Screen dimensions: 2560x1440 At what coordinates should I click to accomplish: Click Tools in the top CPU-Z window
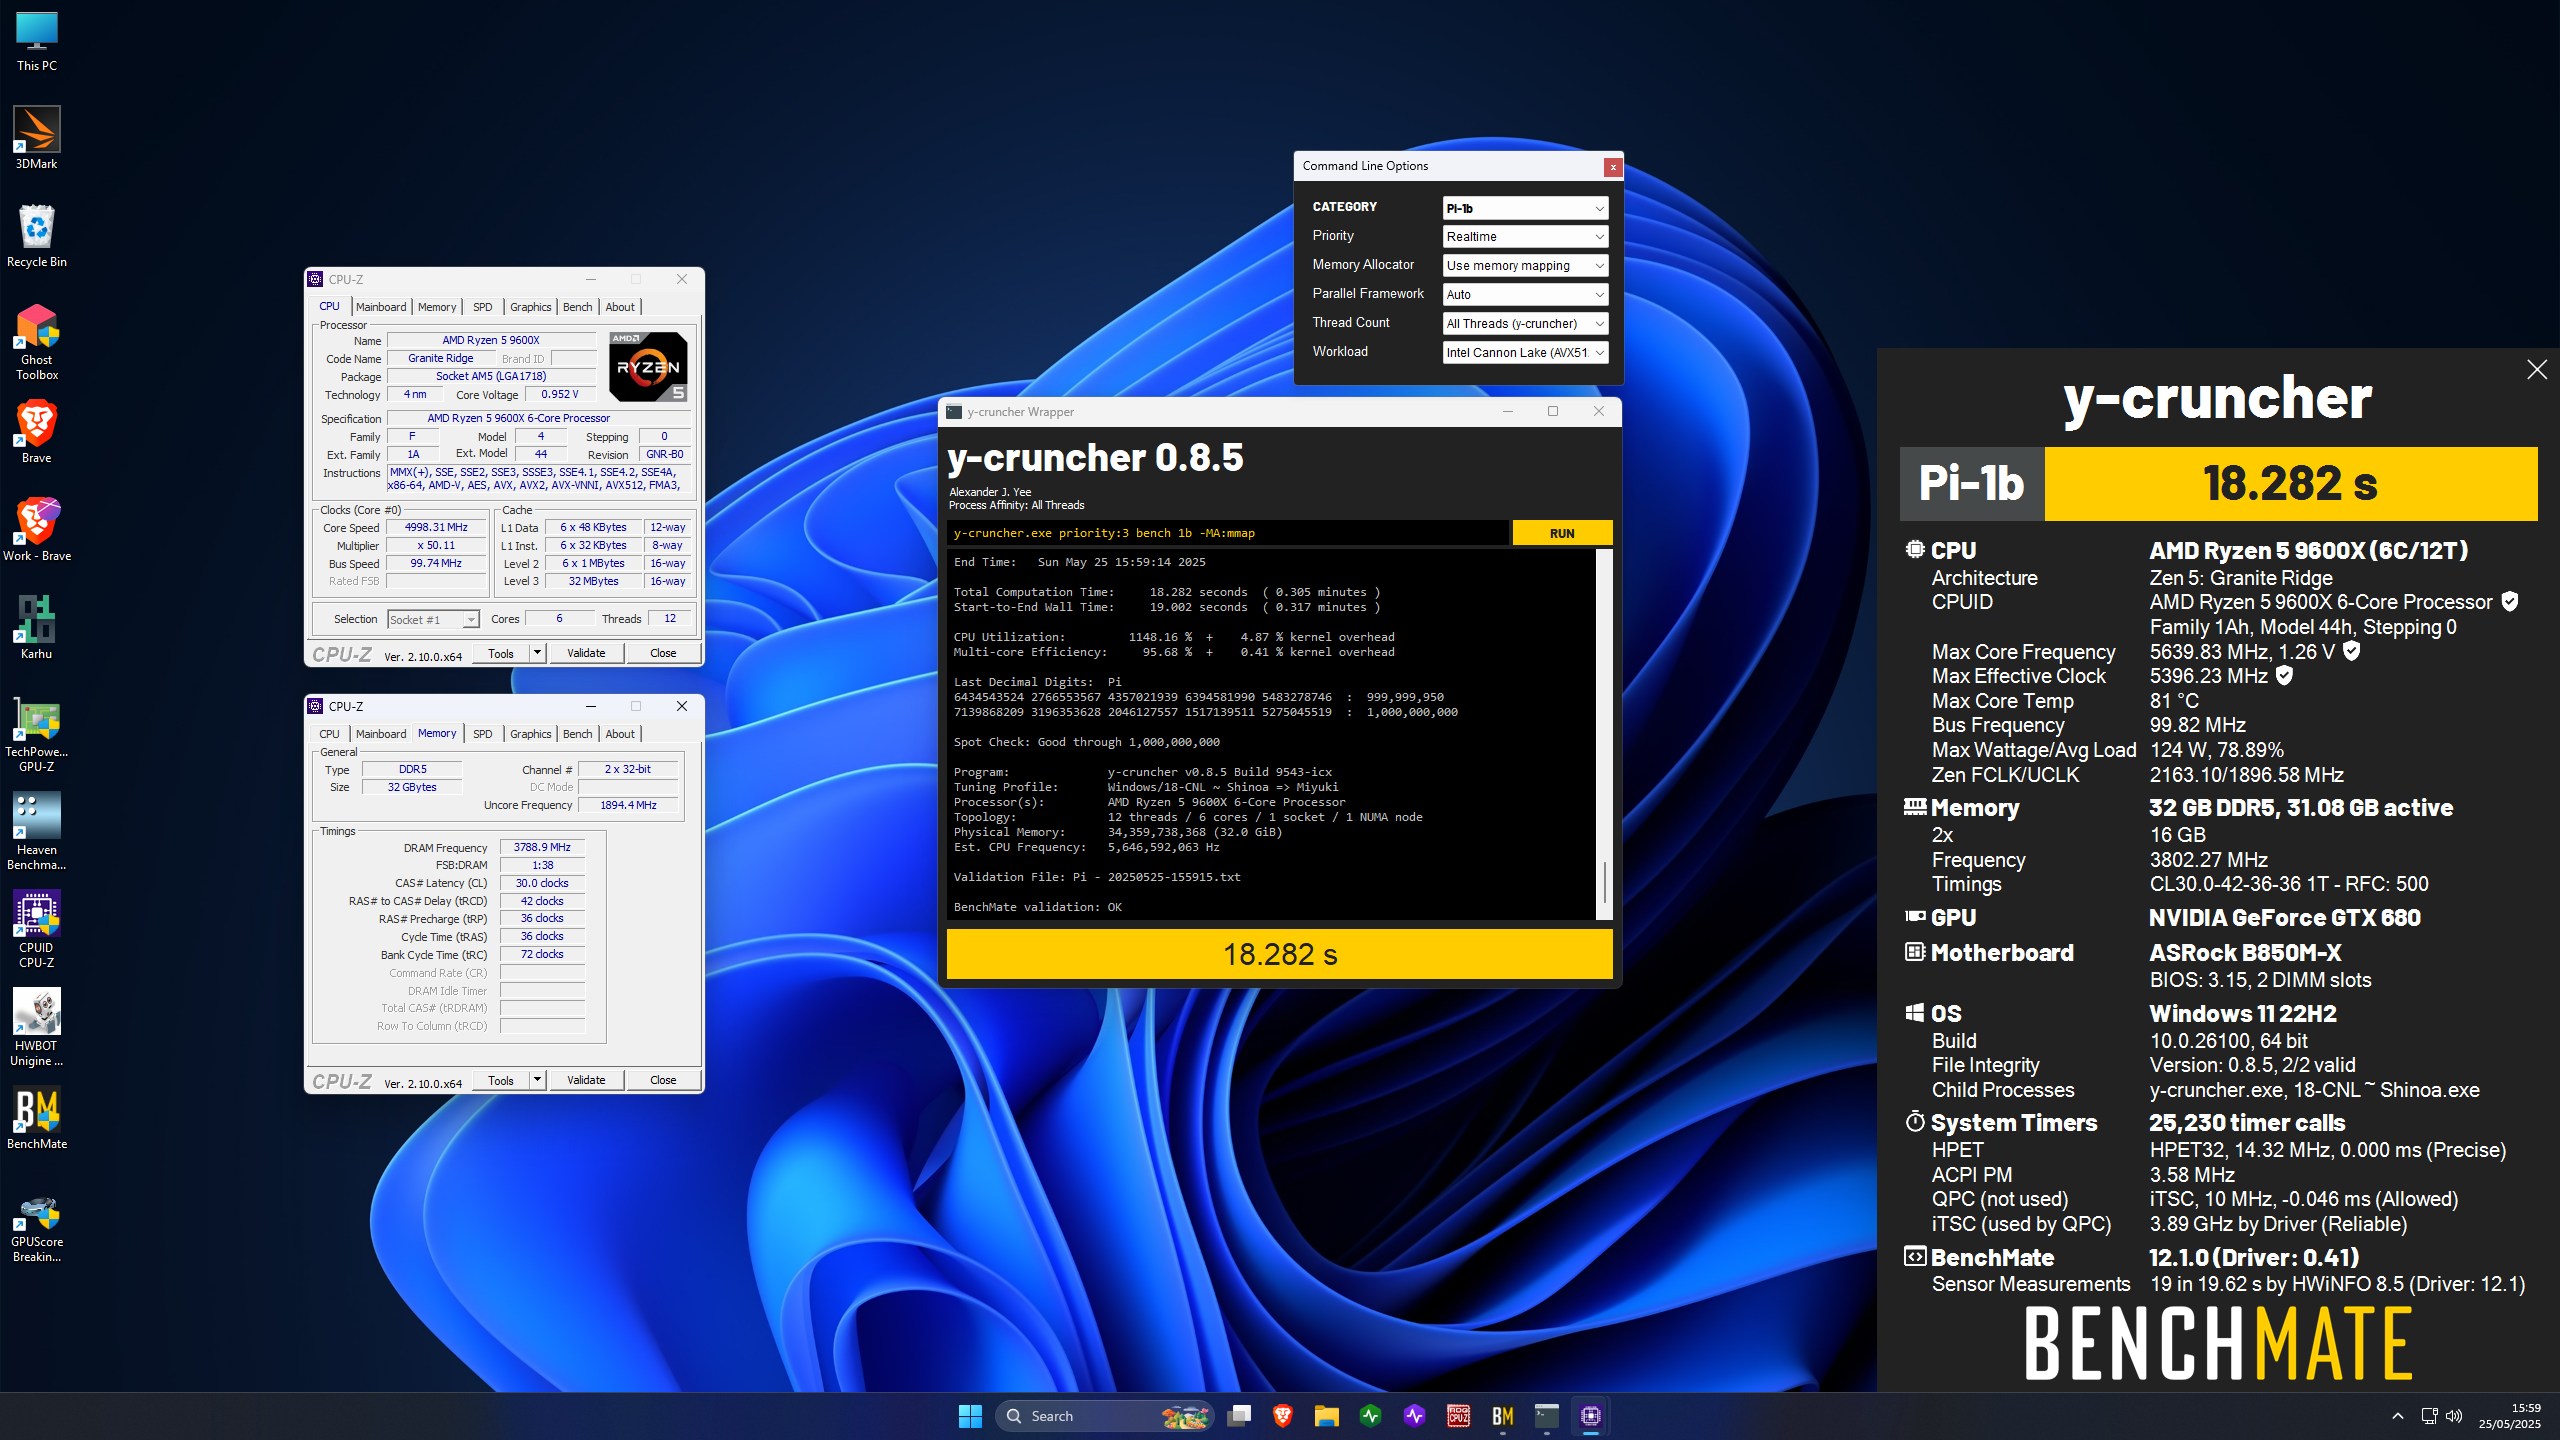pos(501,653)
